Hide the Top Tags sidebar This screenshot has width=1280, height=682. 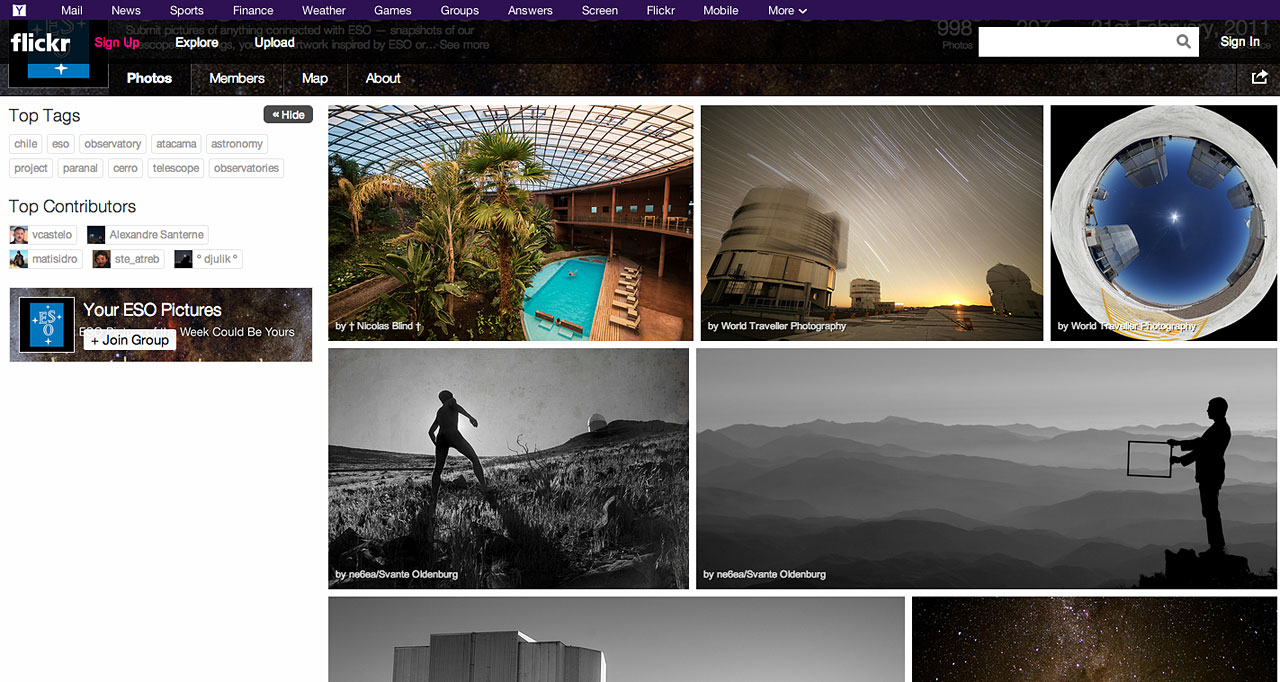[288, 115]
